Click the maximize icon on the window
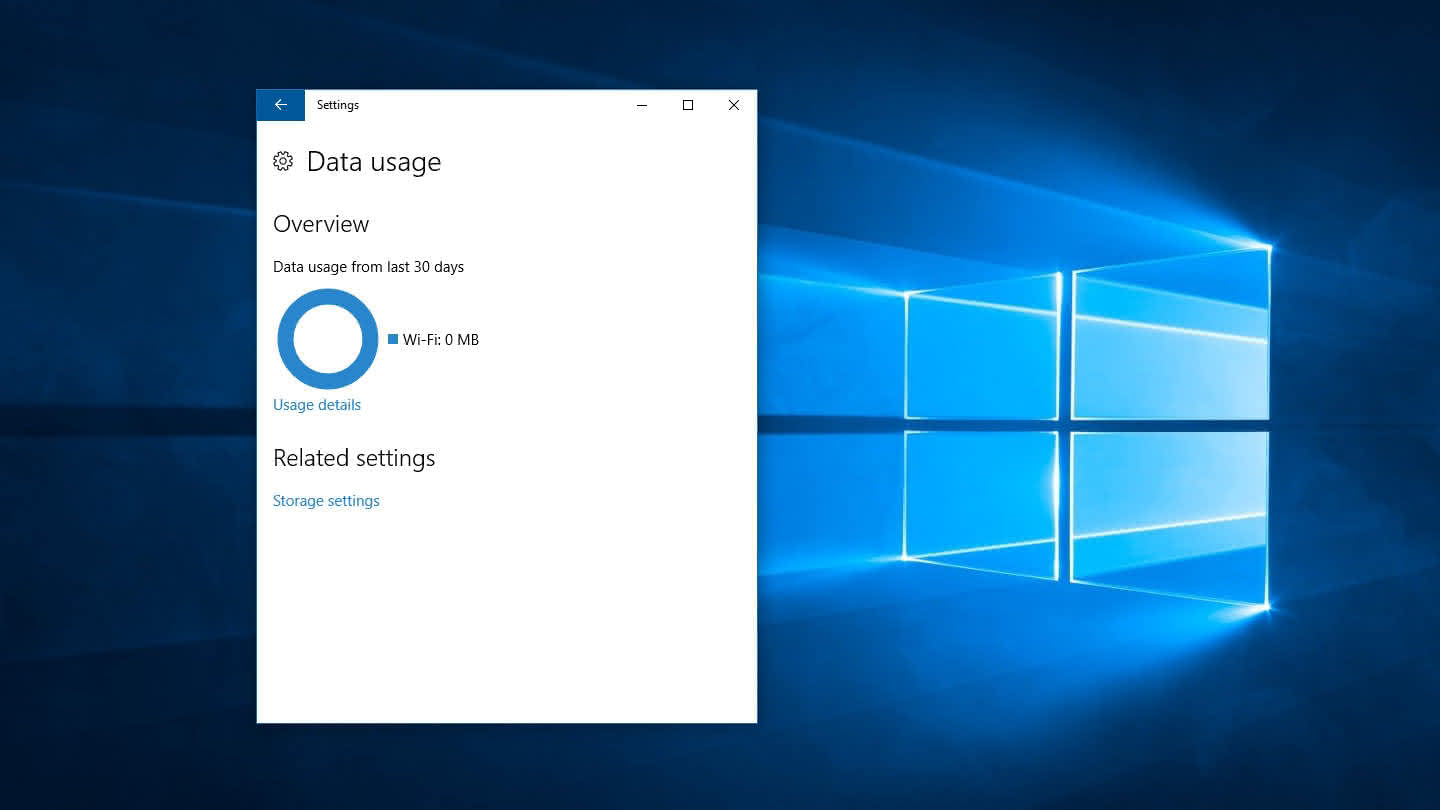Image resolution: width=1440 pixels, height=810 pixels. pos(687,105)
